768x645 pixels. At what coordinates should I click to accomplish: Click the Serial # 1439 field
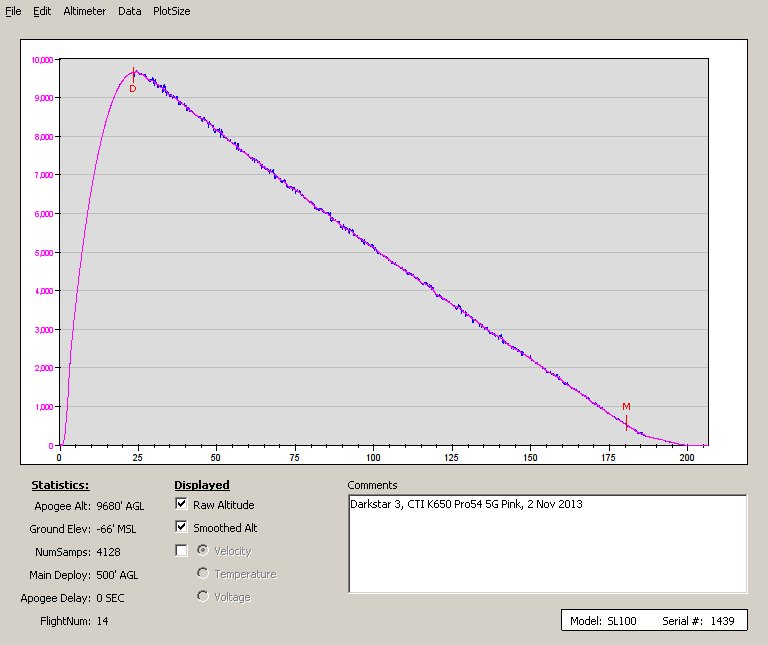pyautogui.click(x=698, y=621)
